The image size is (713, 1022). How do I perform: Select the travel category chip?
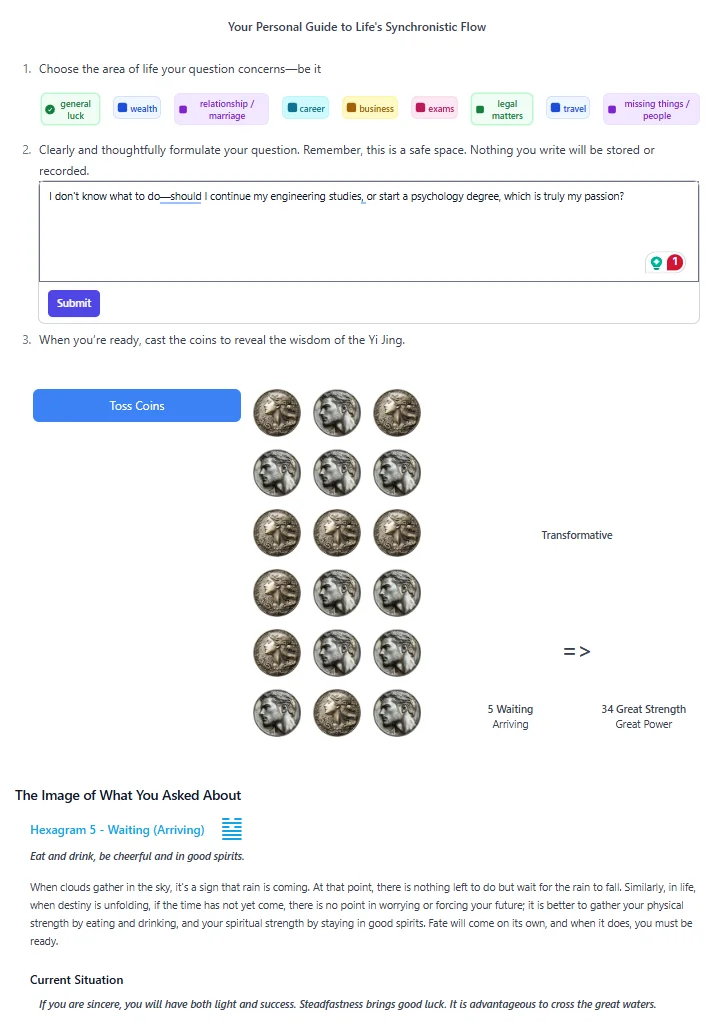[x=568, y=109]
